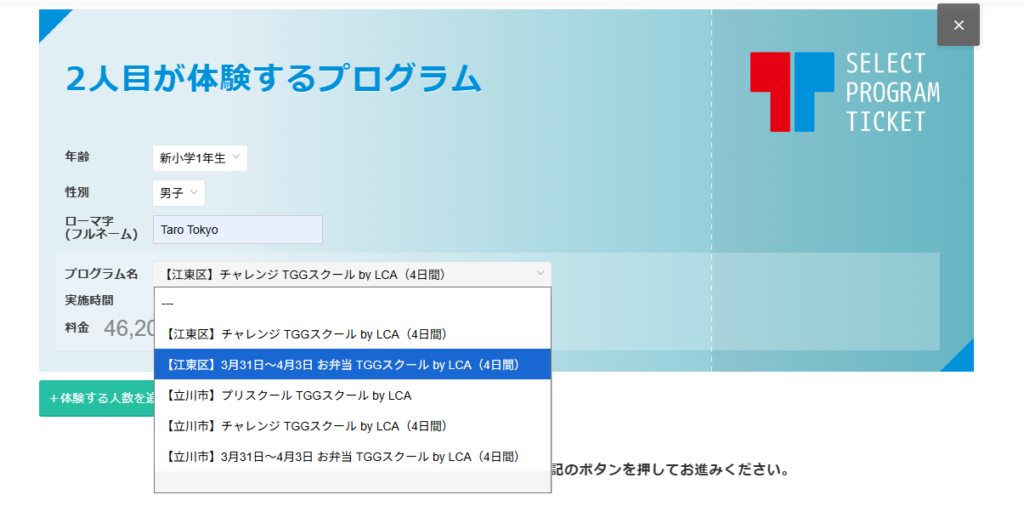Click the 年齢 label
Screen dimensions: 1024x512
[77, 157]
